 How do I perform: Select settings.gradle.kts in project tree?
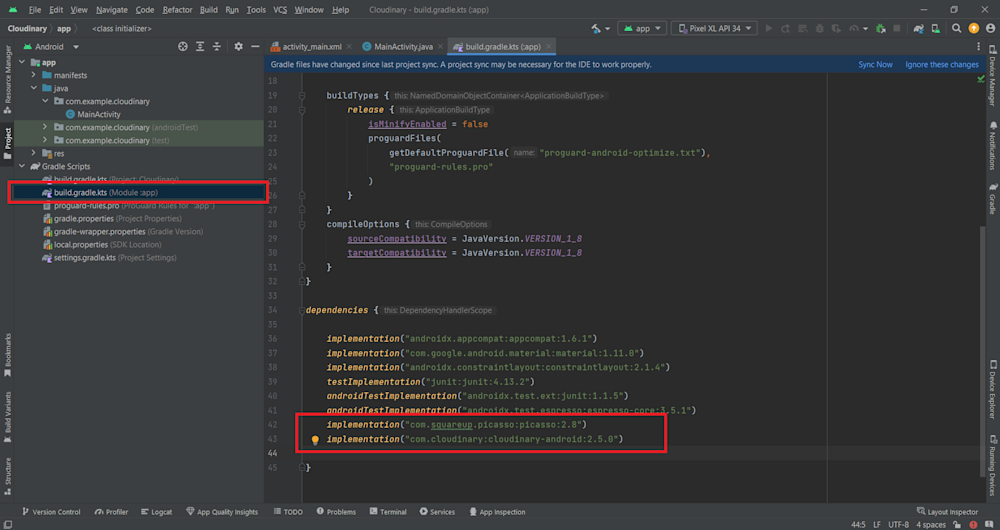(x=108, y=258)
